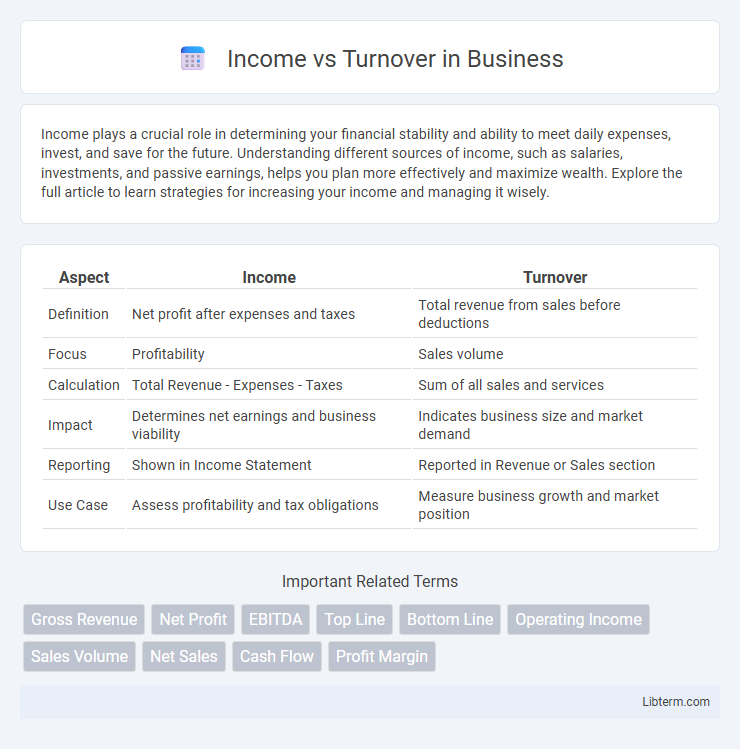Select the Calculation row label
Viewport: 740px width, 749px height.
pos(84,385)
